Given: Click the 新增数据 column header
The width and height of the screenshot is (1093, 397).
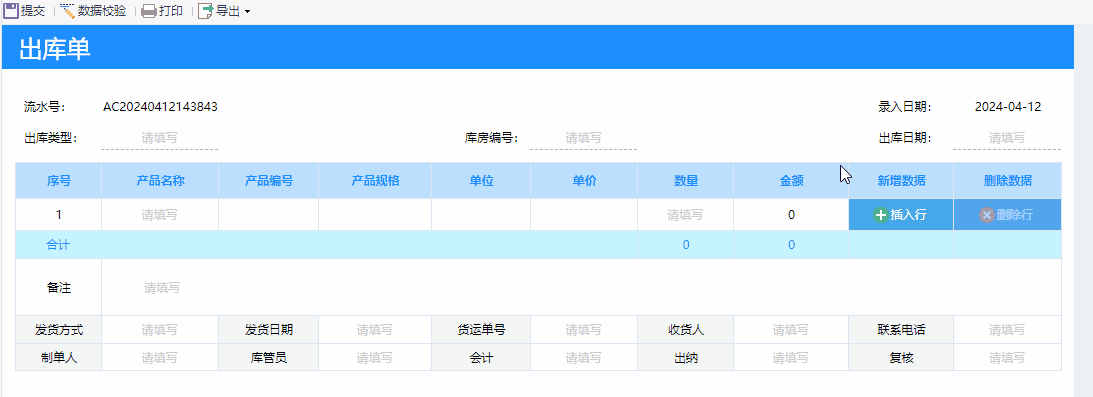Looking at the screenshot, I should (x=901, y=180).
